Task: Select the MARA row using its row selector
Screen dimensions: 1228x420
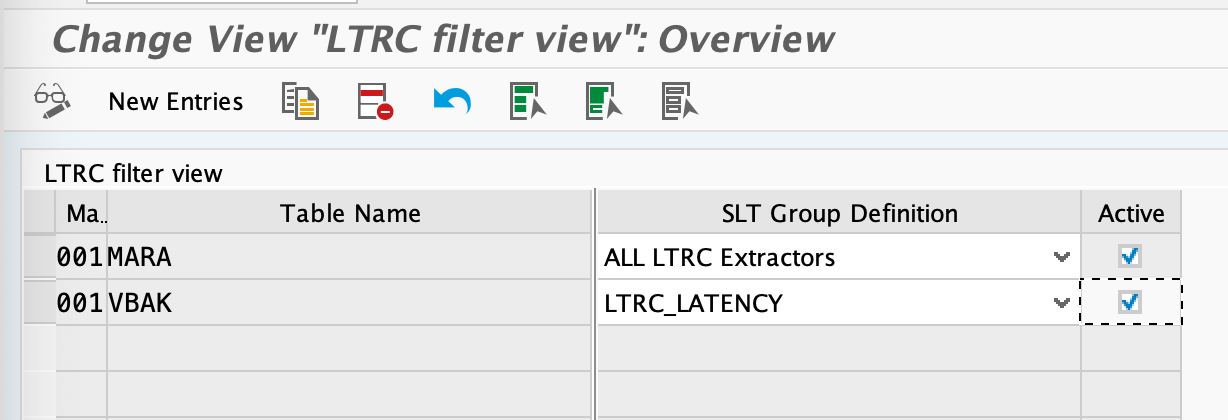Action: (x=40, y=258)
